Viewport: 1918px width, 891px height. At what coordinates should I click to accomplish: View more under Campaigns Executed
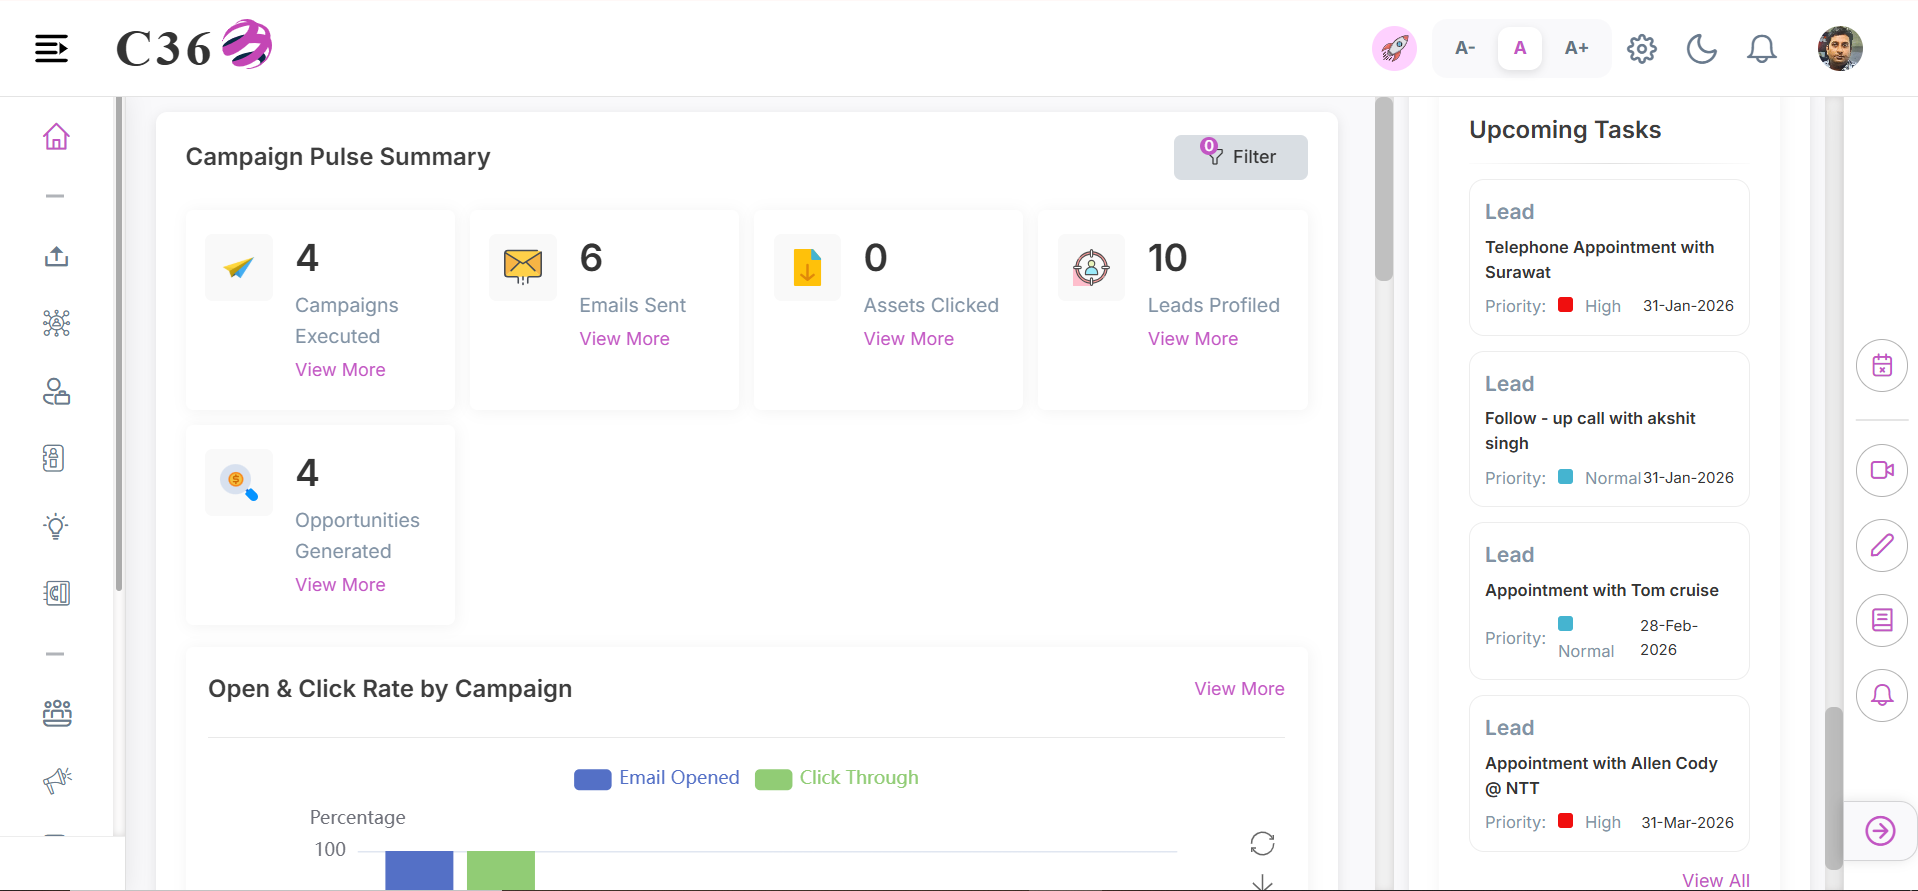click(340, 370)
